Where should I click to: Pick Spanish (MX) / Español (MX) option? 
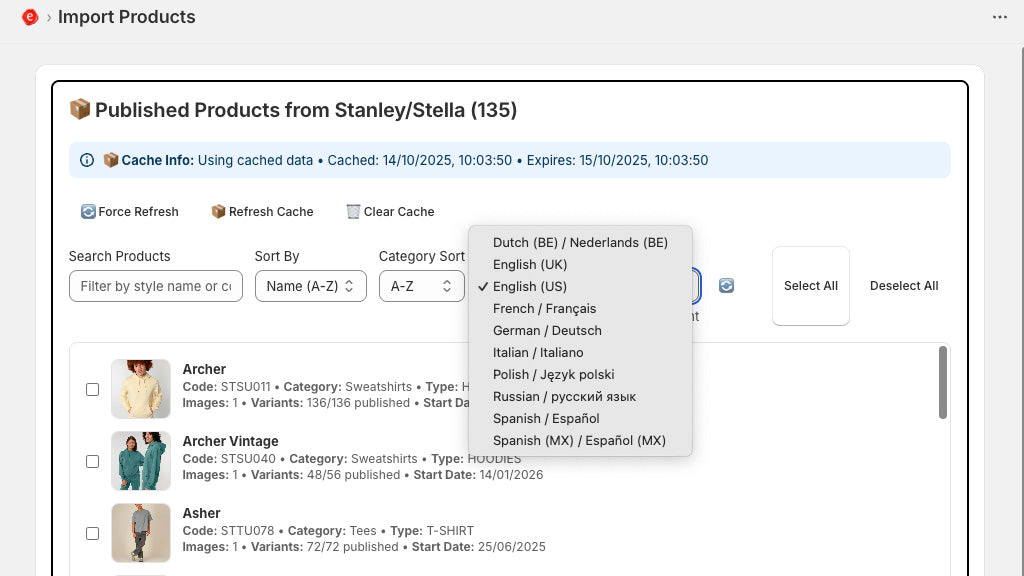pyautogui.click(x=579, y=440)
